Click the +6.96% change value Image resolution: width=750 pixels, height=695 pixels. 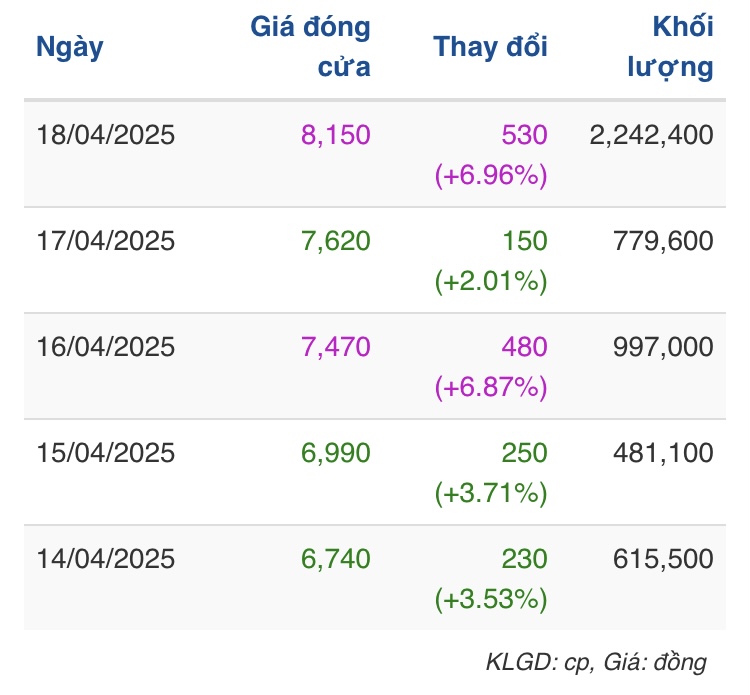(x=491, y=176)
